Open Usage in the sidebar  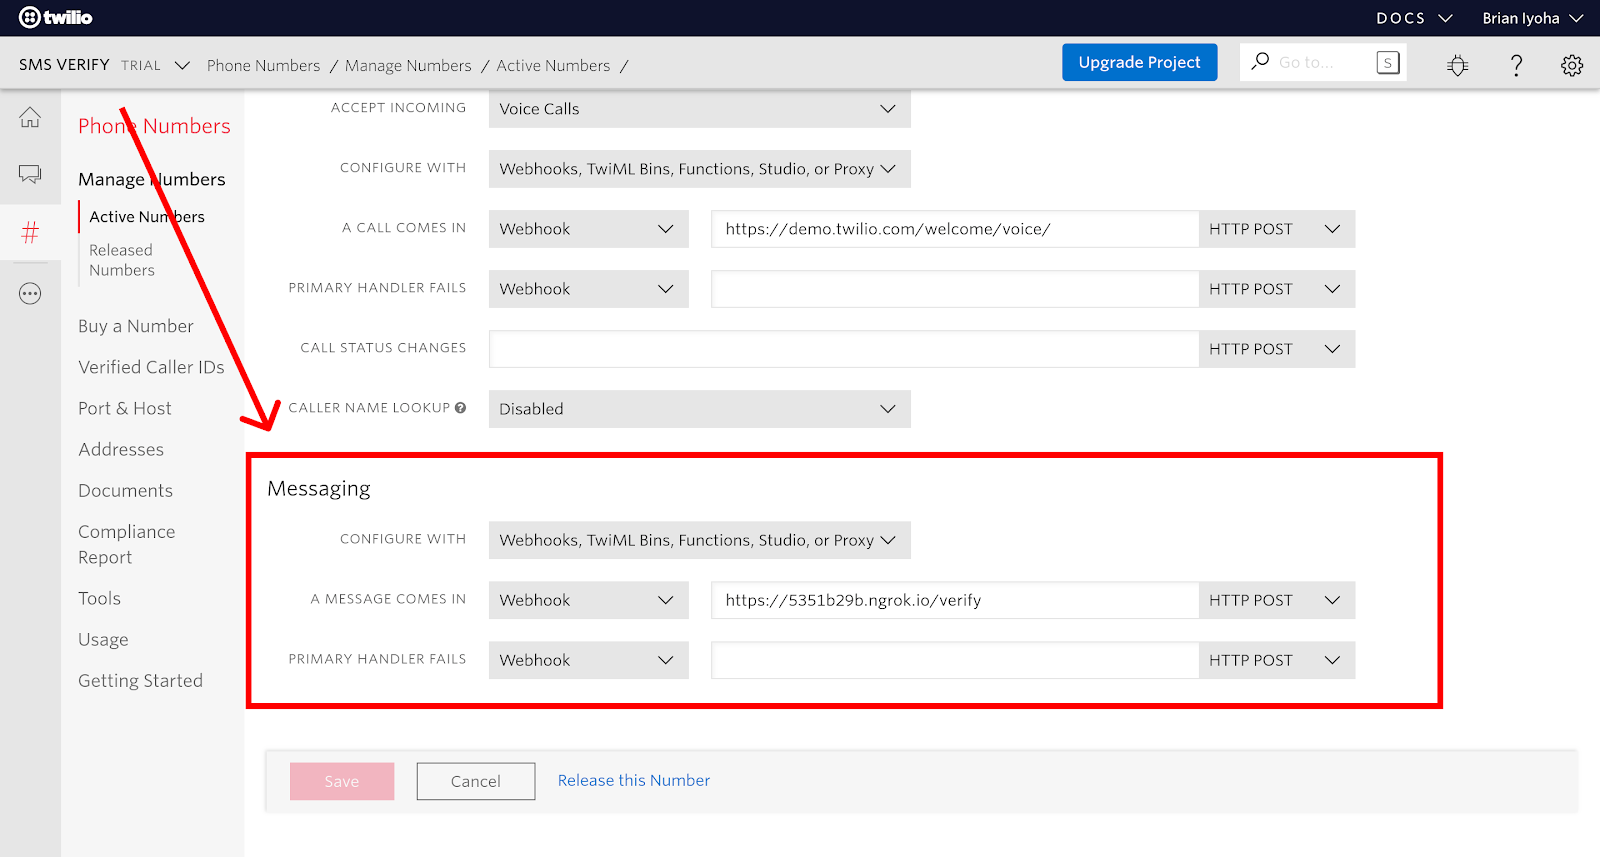point(103,639)
